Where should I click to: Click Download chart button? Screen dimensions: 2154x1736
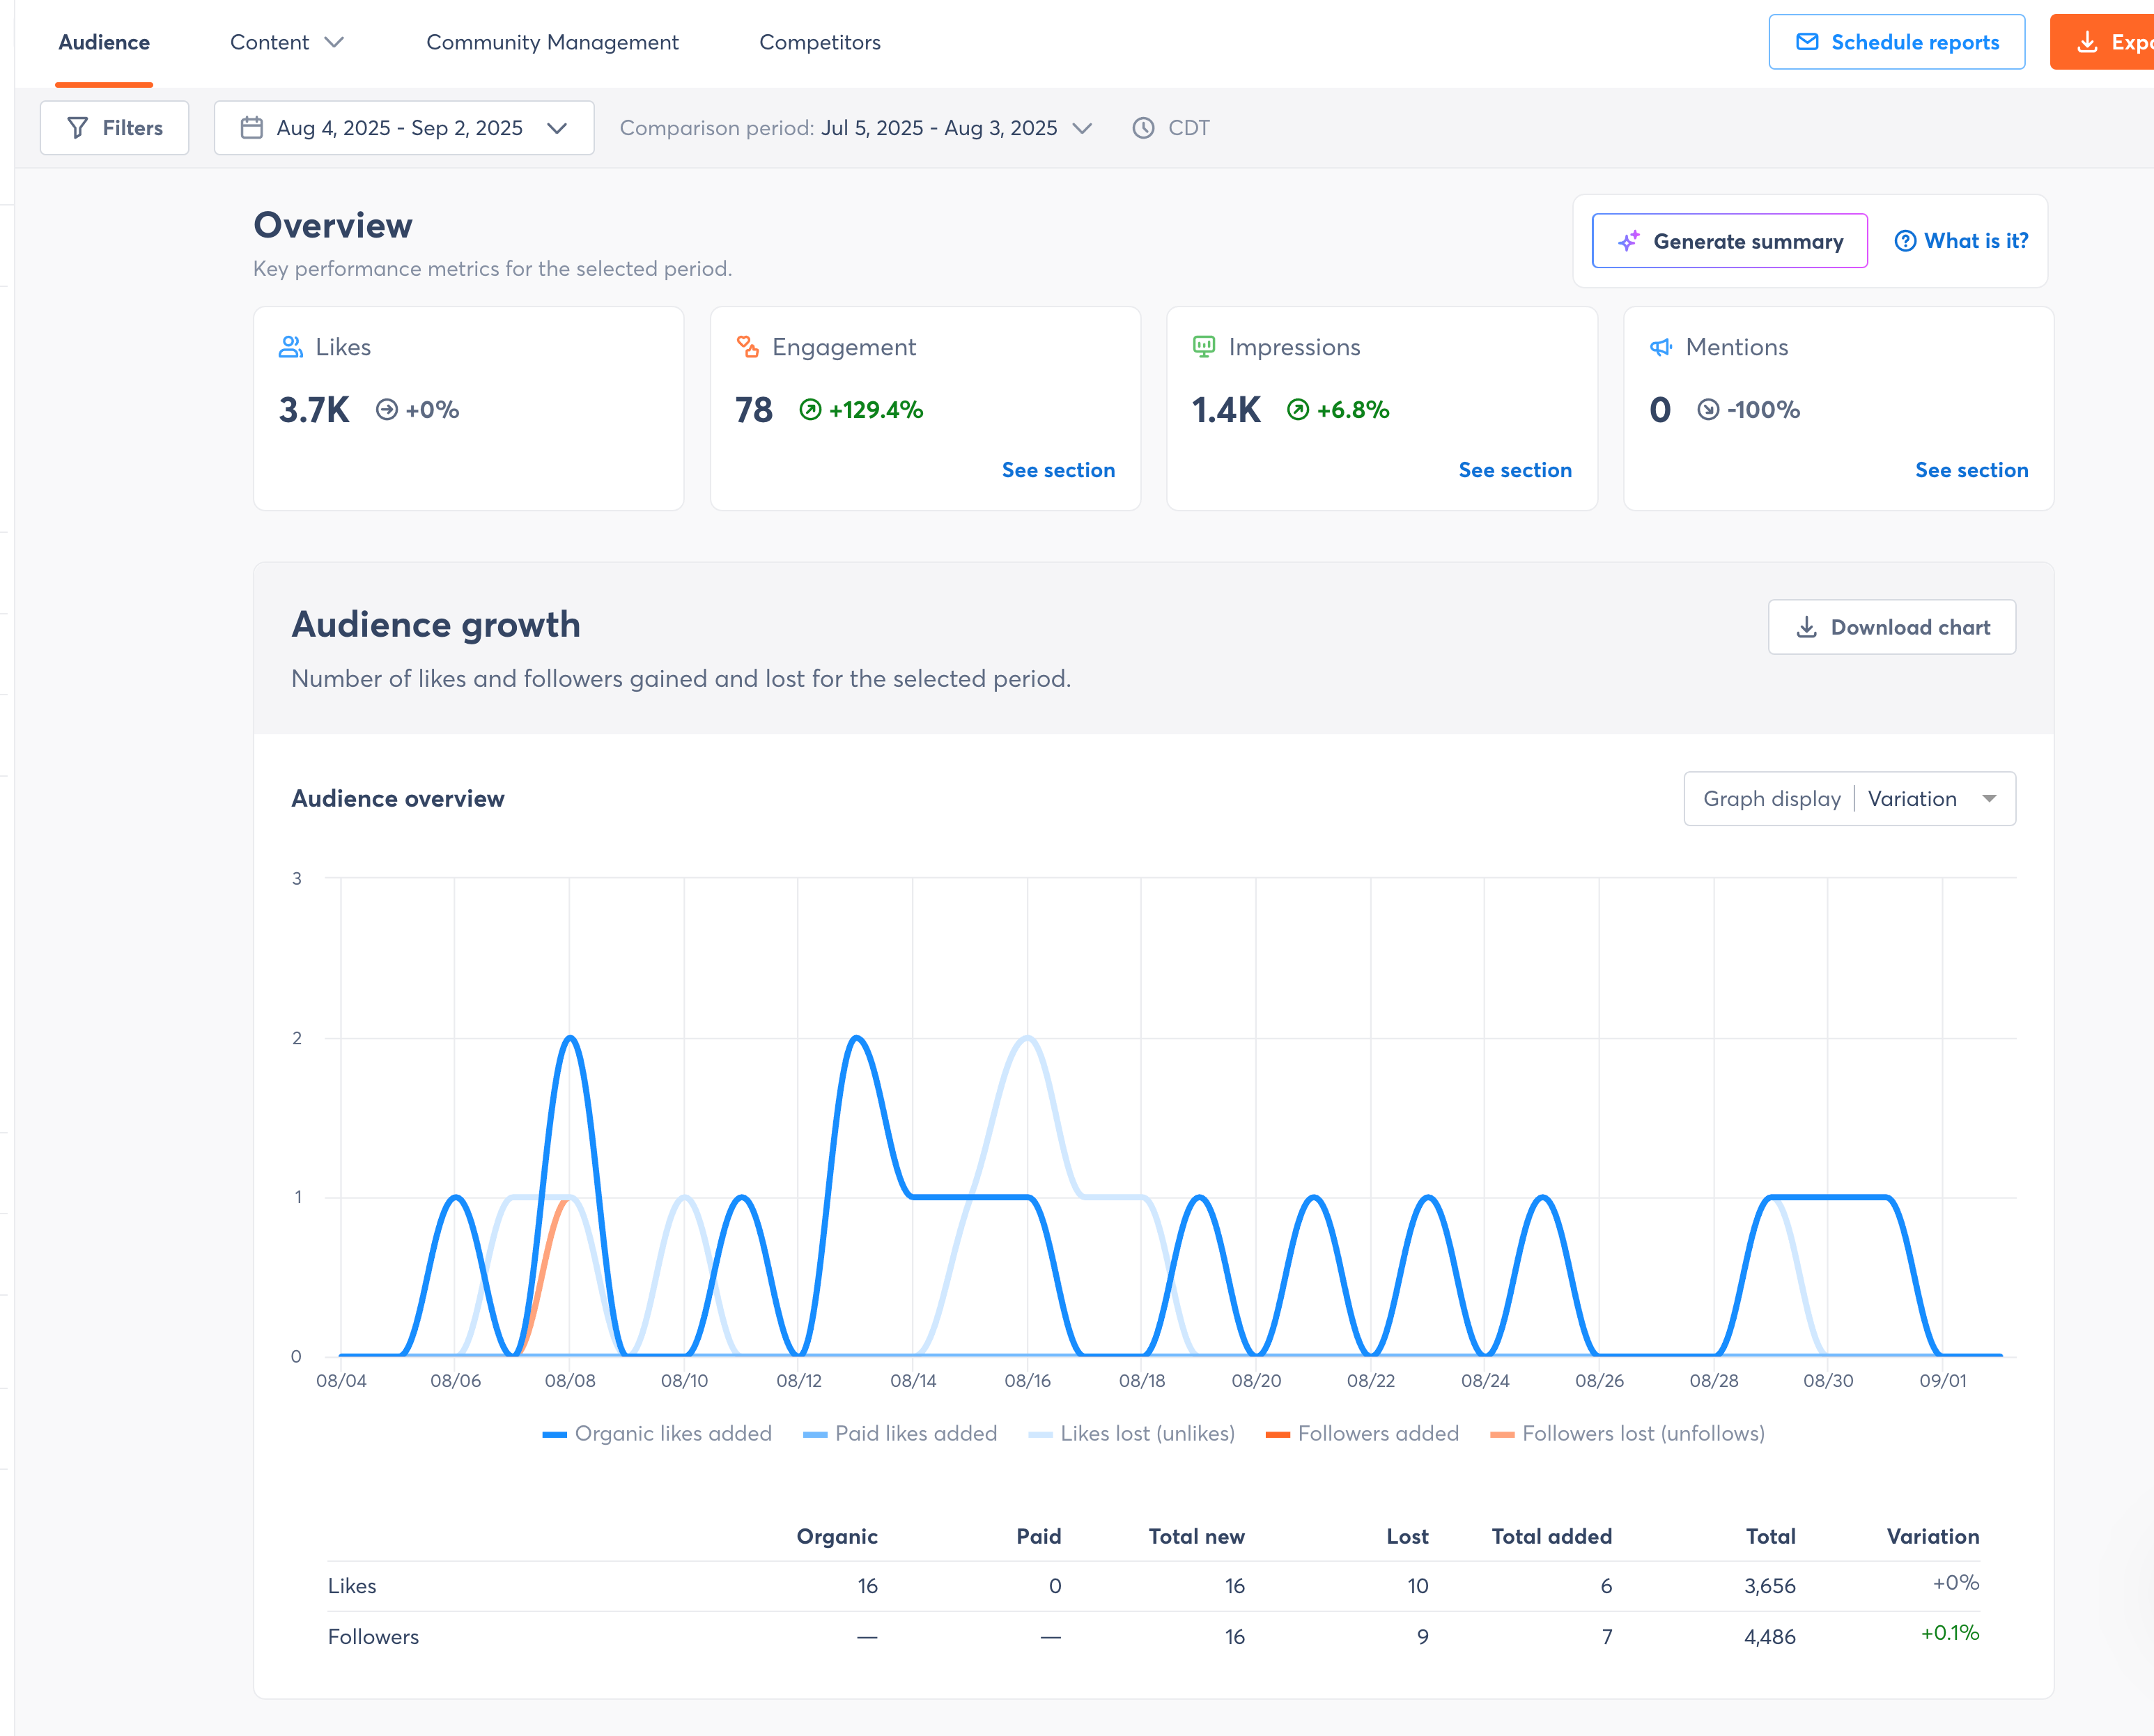point(1891,627)
